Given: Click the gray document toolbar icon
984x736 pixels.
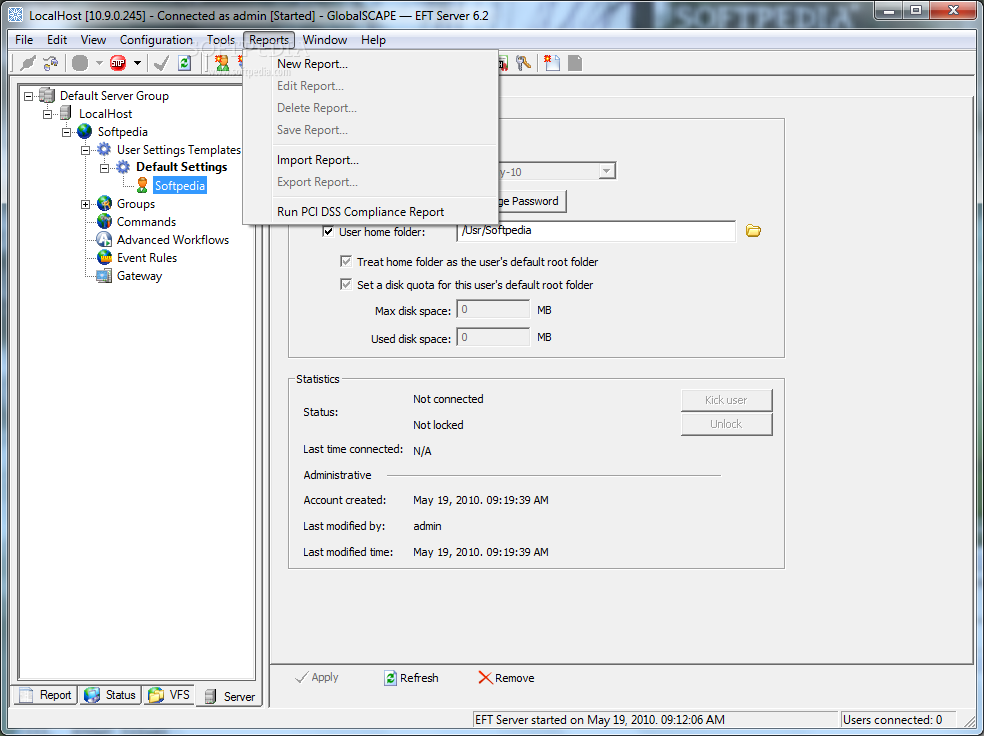Looking at the screenshot, I should (575, 63).
